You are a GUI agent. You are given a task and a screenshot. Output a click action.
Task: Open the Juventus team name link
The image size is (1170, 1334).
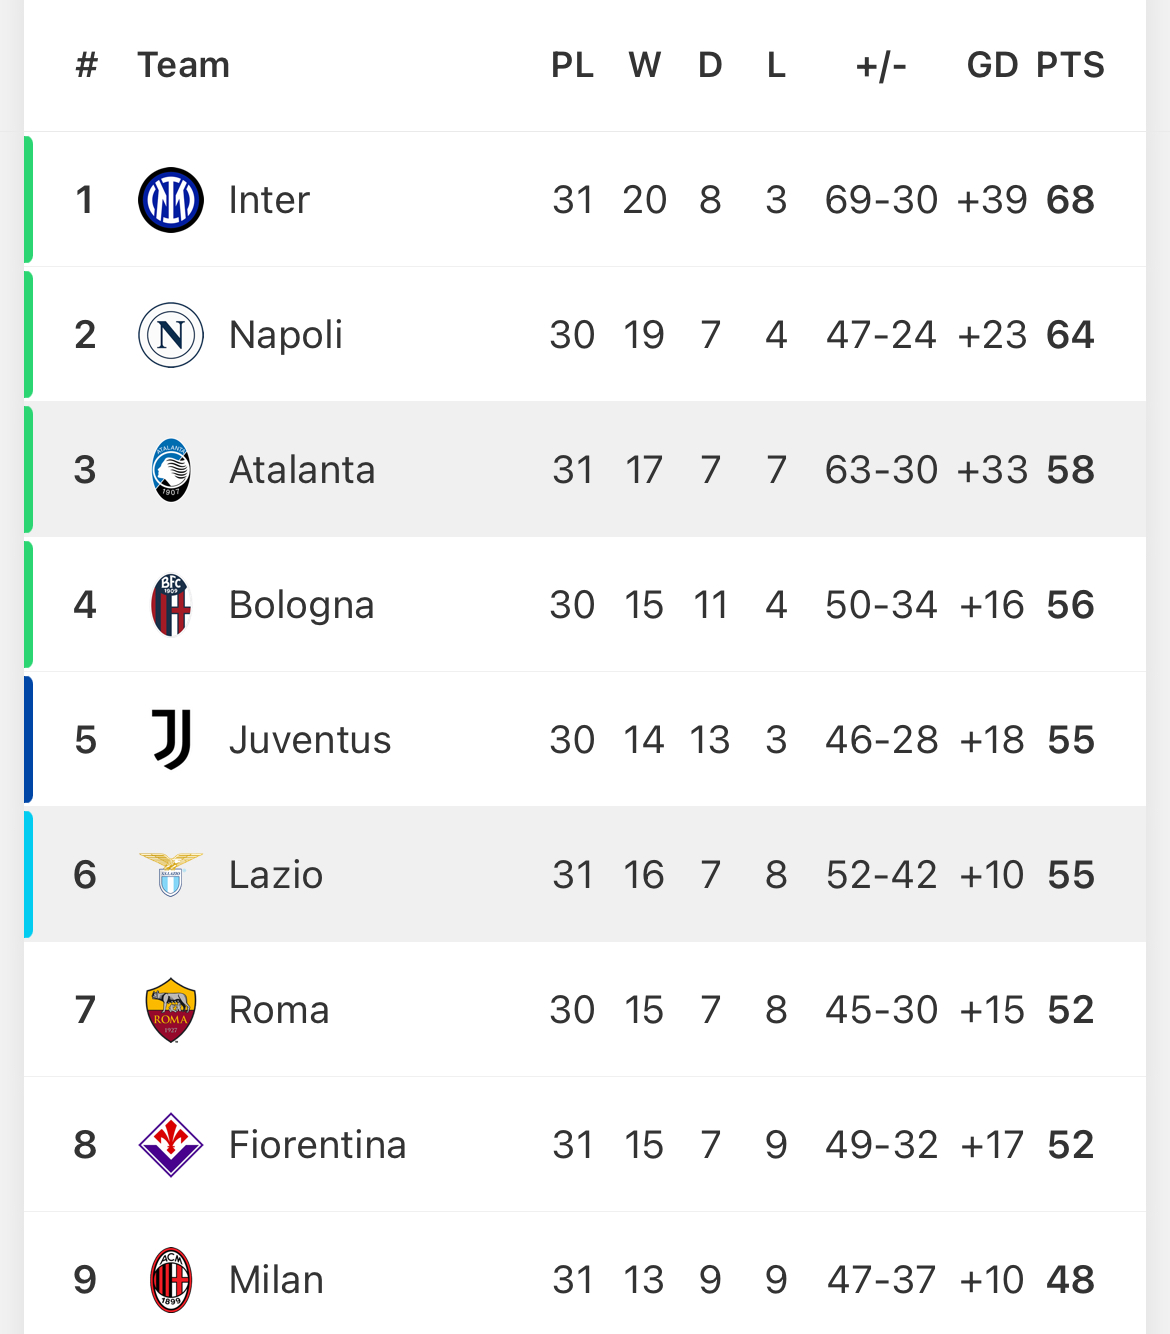coord(310,740)
